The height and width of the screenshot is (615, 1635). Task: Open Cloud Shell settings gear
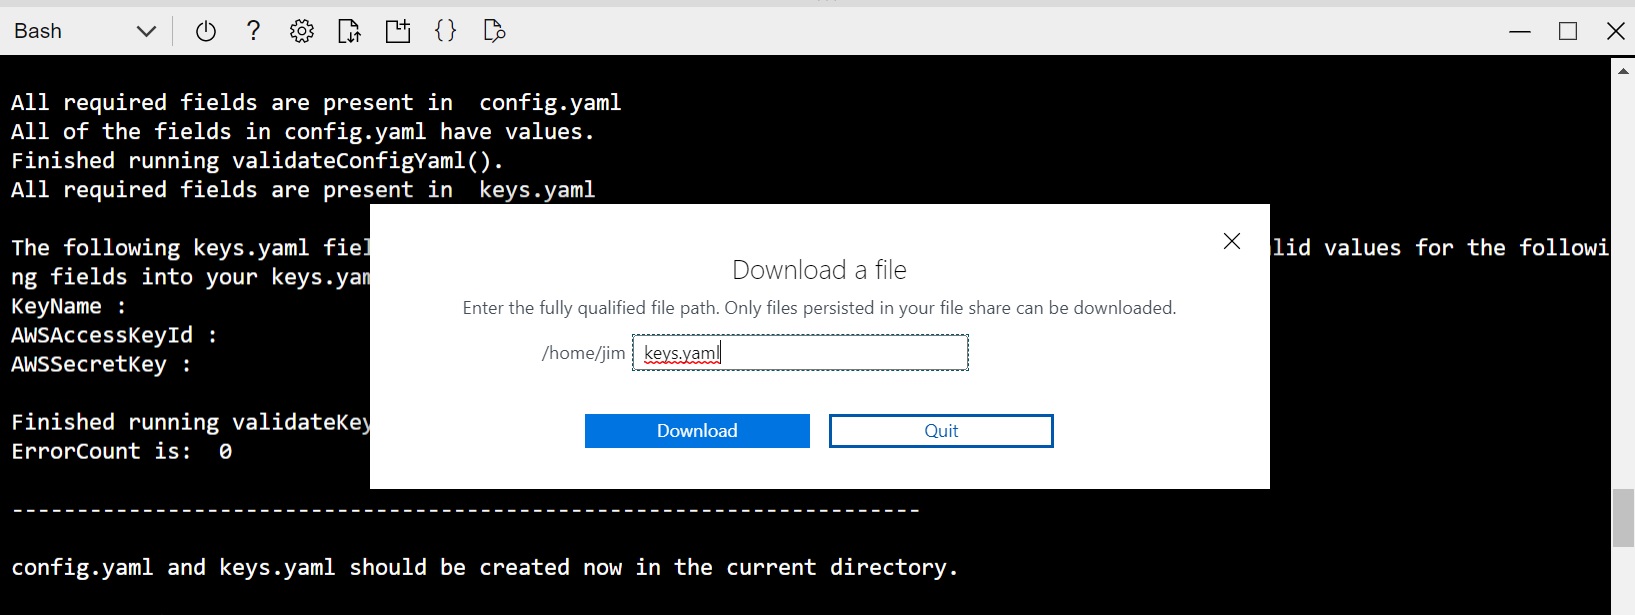coord(302,31)
